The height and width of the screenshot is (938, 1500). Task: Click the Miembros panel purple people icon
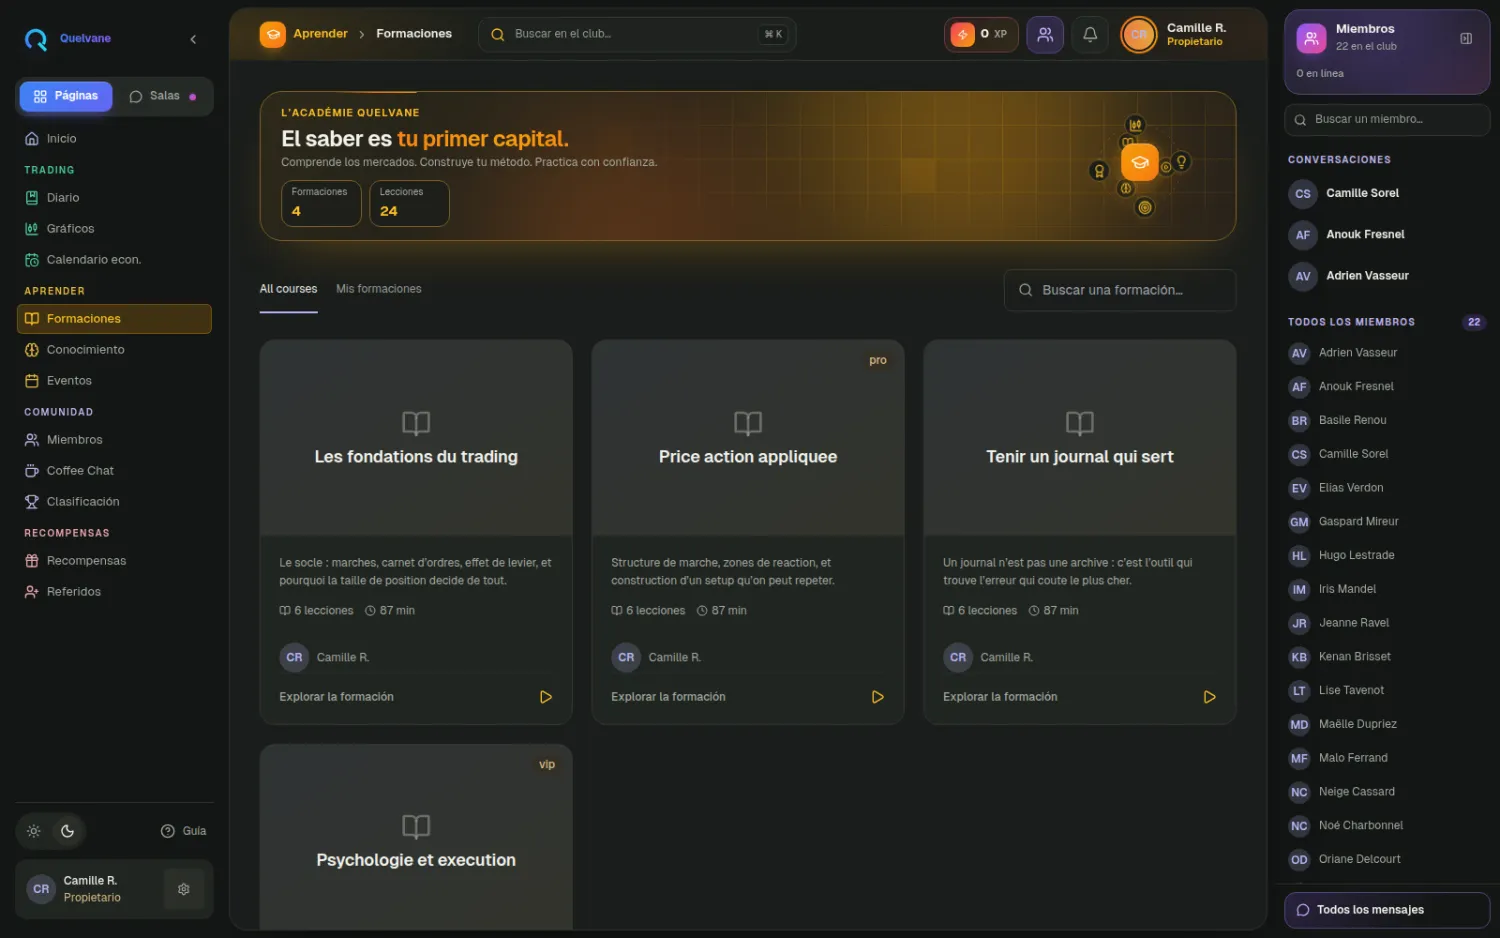[x=1311, y=39]
